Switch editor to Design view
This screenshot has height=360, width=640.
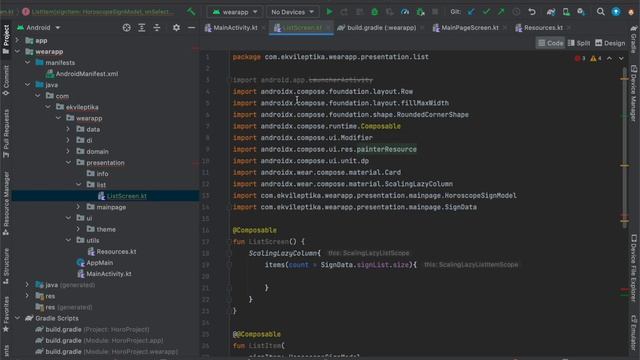(x=610, y=43)
